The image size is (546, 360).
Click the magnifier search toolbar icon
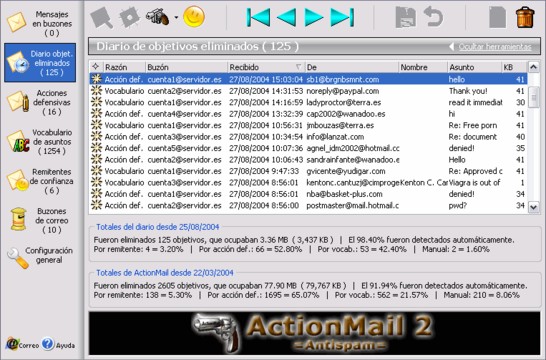click(101, 17)
